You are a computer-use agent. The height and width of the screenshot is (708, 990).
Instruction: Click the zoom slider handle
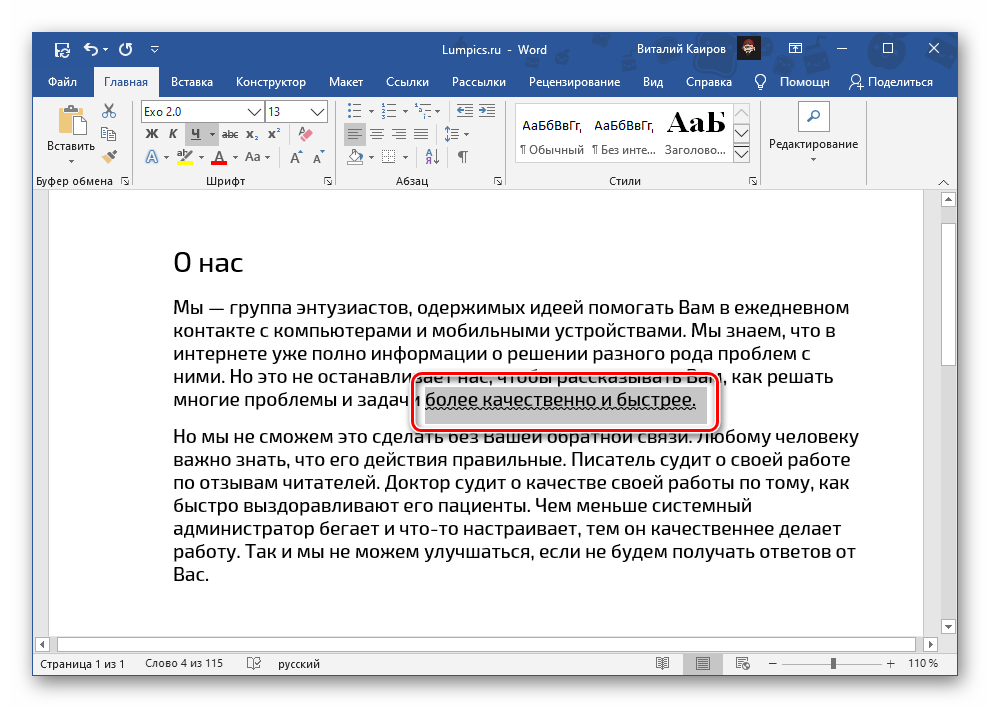pos(833,663)
